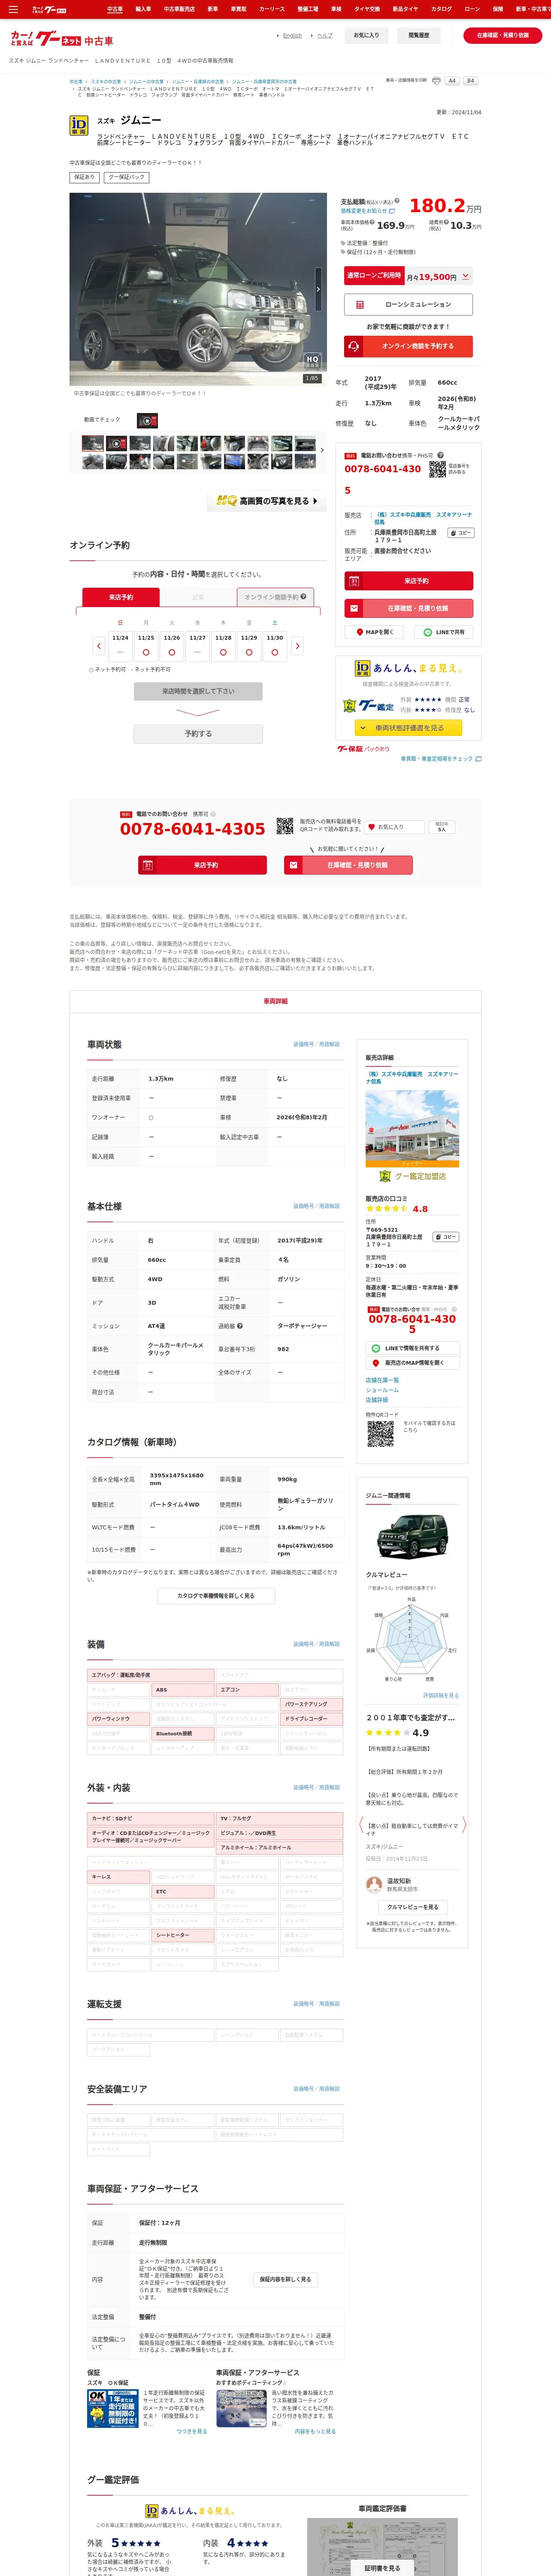The width and height of the screenshot is (551, 2576).
Task: Play the video check thumbnail under 動画でチェック
Action: pyautogui.click(x=147, y=420)
